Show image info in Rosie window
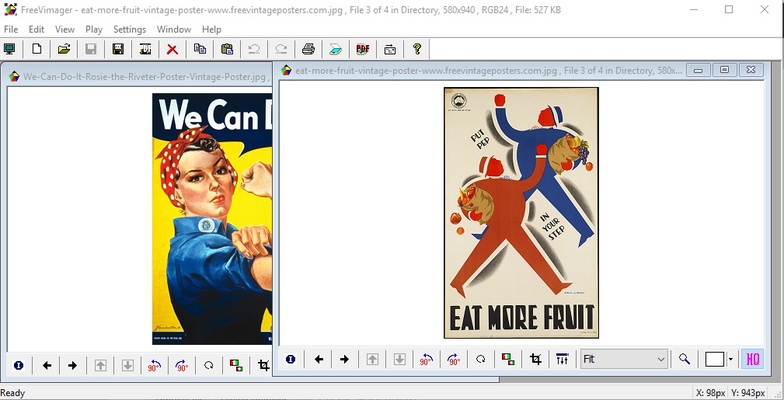The width and height of the screenshot is (784, 400). pyautogui.click(x=18, y=366)
